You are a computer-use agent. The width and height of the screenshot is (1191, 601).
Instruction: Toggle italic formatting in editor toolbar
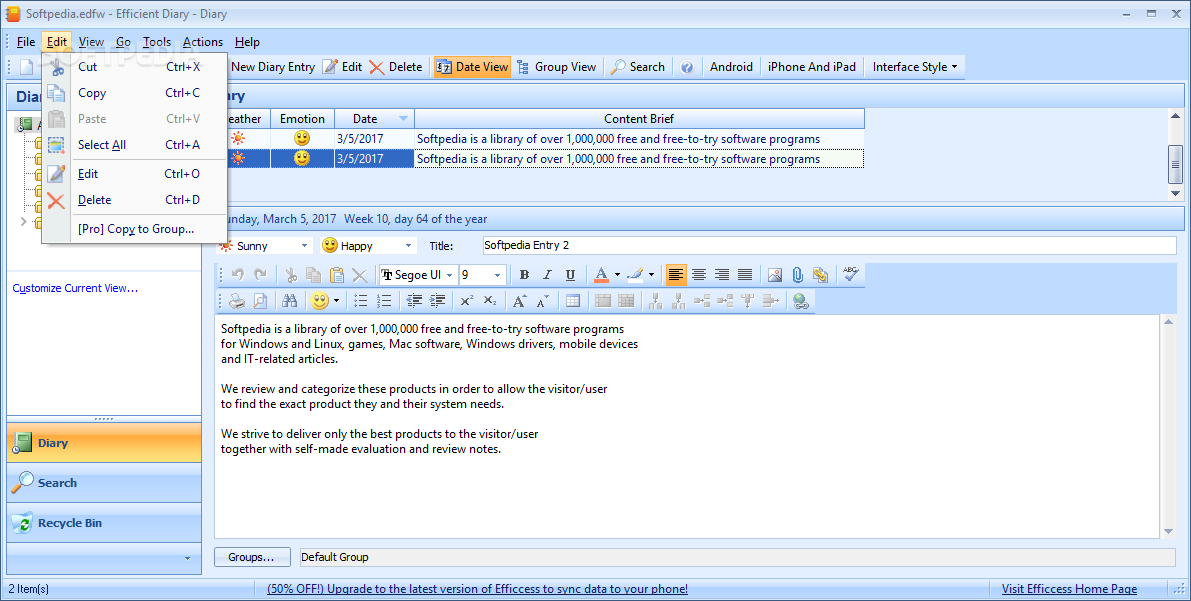pyautogui.click(x=547, y=275)
